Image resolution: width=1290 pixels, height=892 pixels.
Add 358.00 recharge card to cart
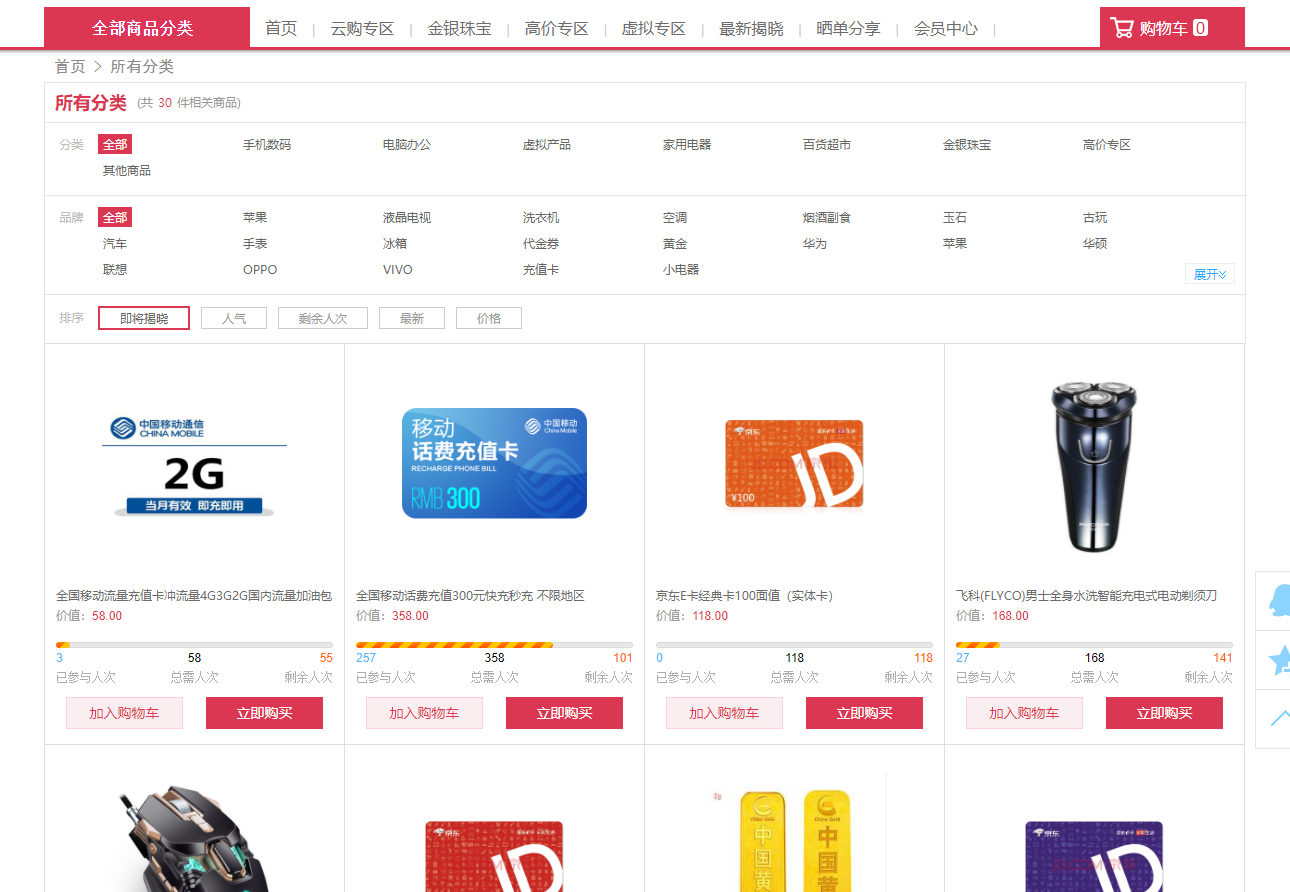424,713
